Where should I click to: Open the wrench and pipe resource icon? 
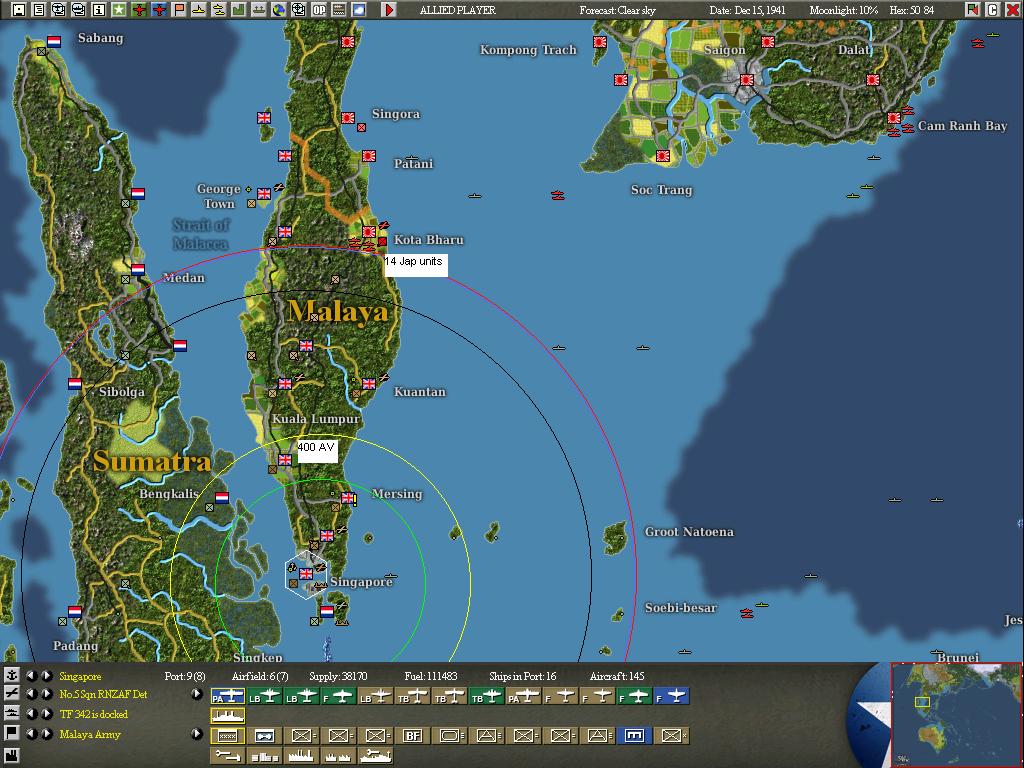[x=228, y=756]
